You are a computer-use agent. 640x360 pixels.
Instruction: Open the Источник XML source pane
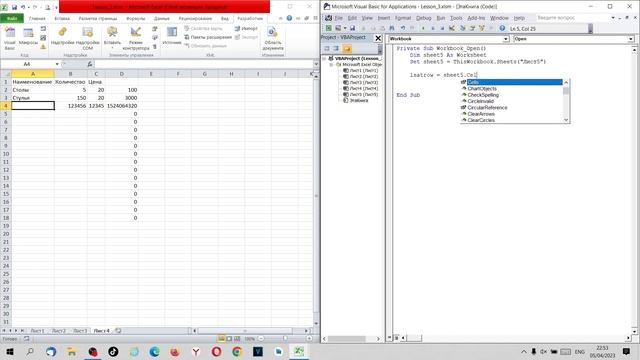click(x=172, y=37)
